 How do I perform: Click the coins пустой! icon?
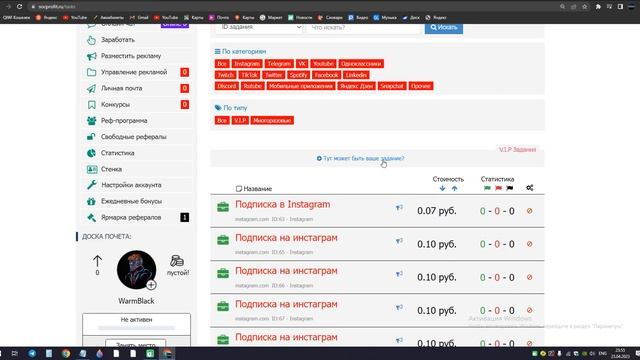tap(177, 261)
